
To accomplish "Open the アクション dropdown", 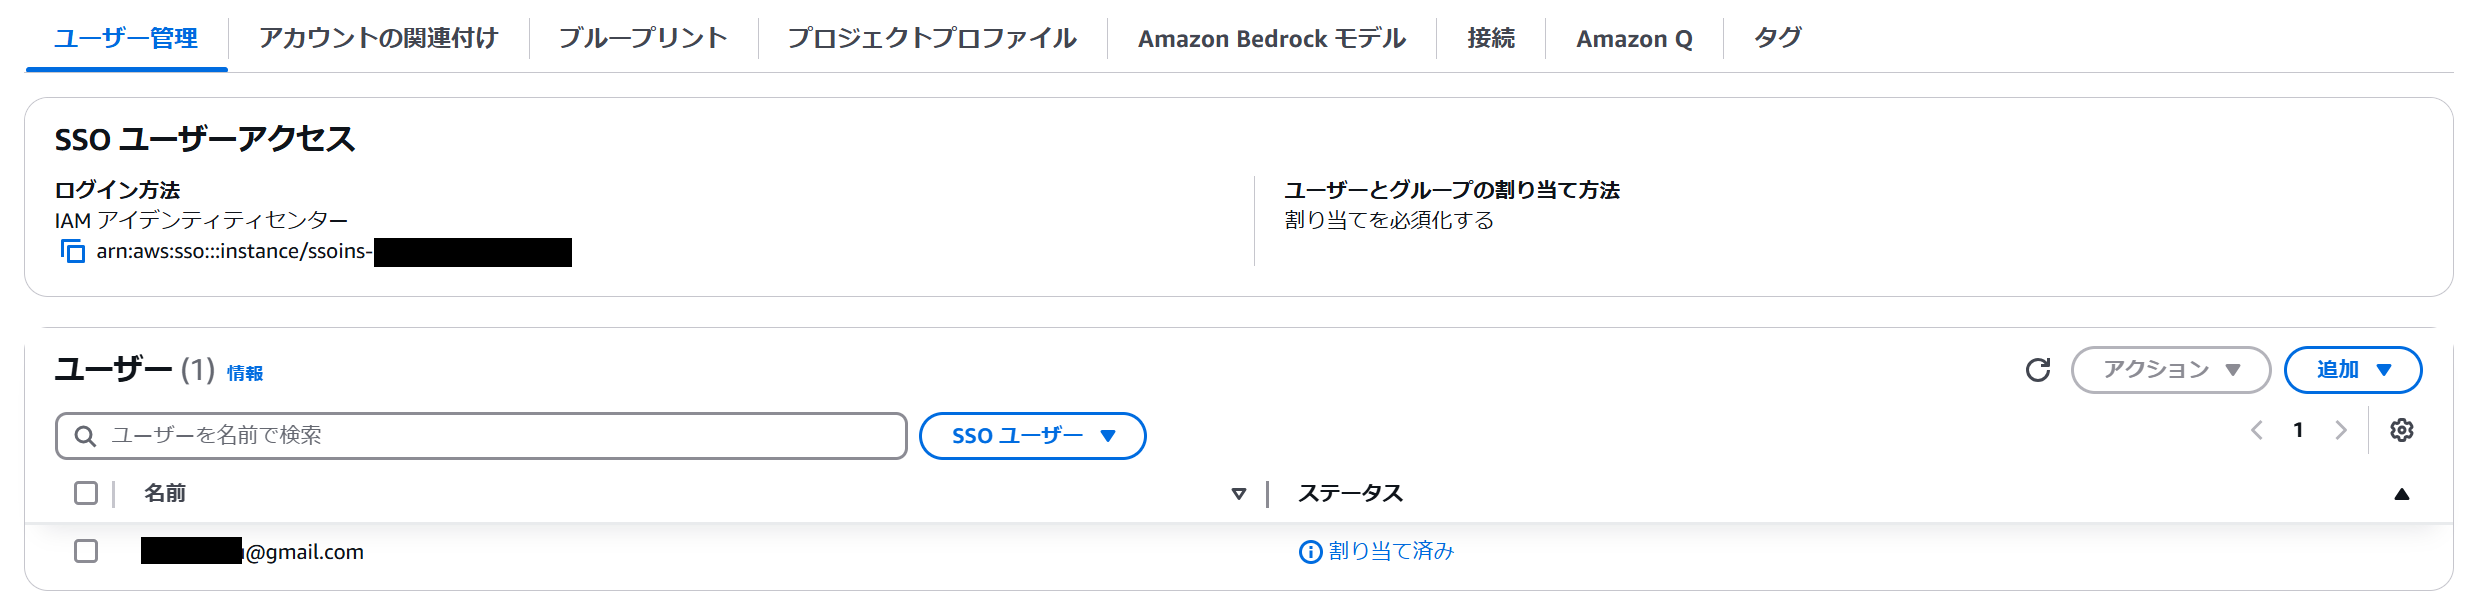I will click(x=2170, y=370).
